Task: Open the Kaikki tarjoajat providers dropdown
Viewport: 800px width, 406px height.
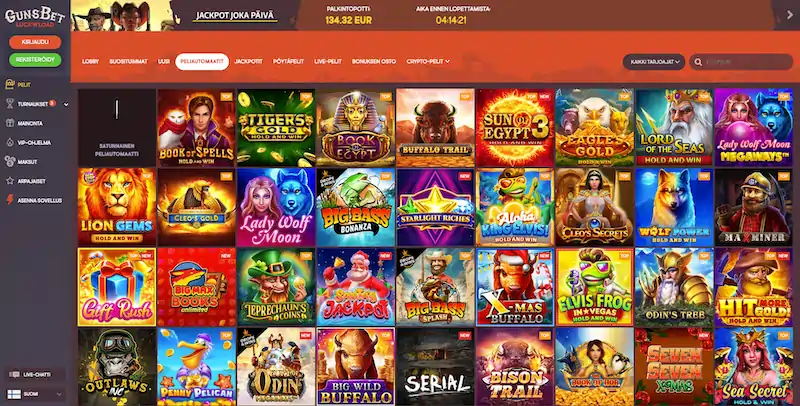Action: tap(654, 62)
